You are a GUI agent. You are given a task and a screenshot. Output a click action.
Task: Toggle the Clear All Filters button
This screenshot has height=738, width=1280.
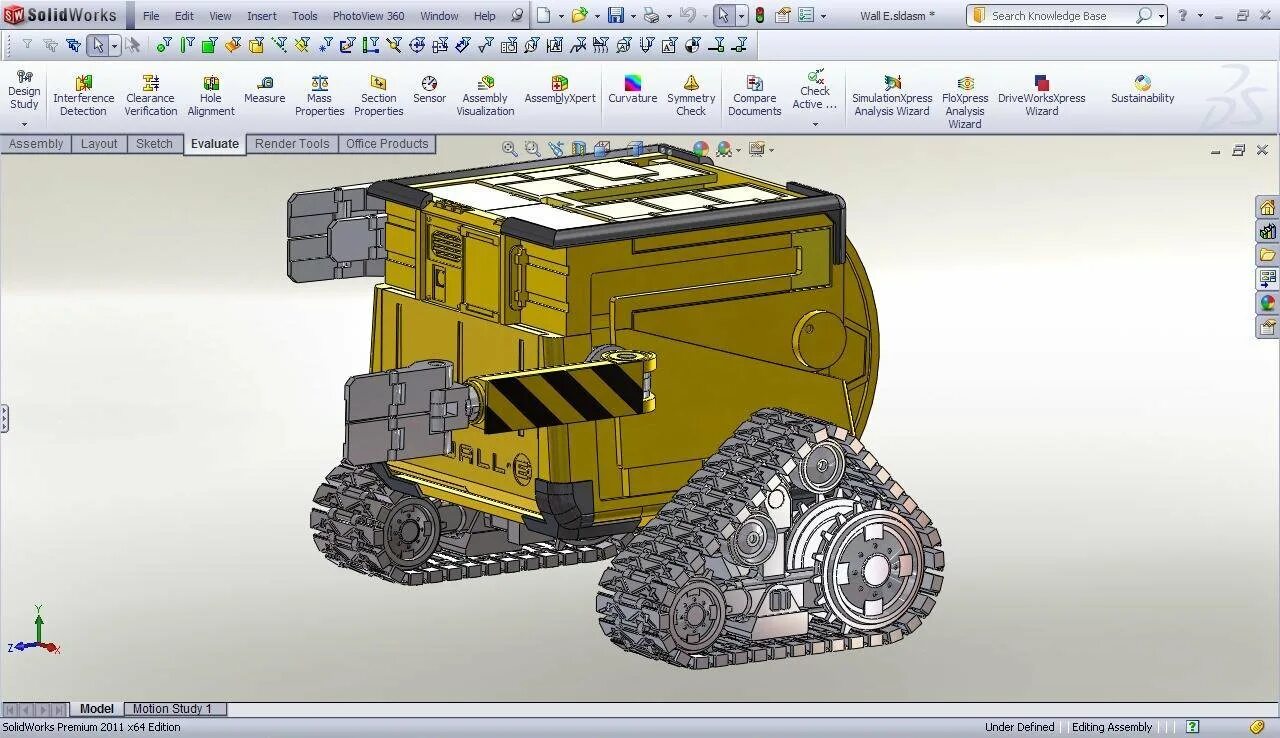50,45
